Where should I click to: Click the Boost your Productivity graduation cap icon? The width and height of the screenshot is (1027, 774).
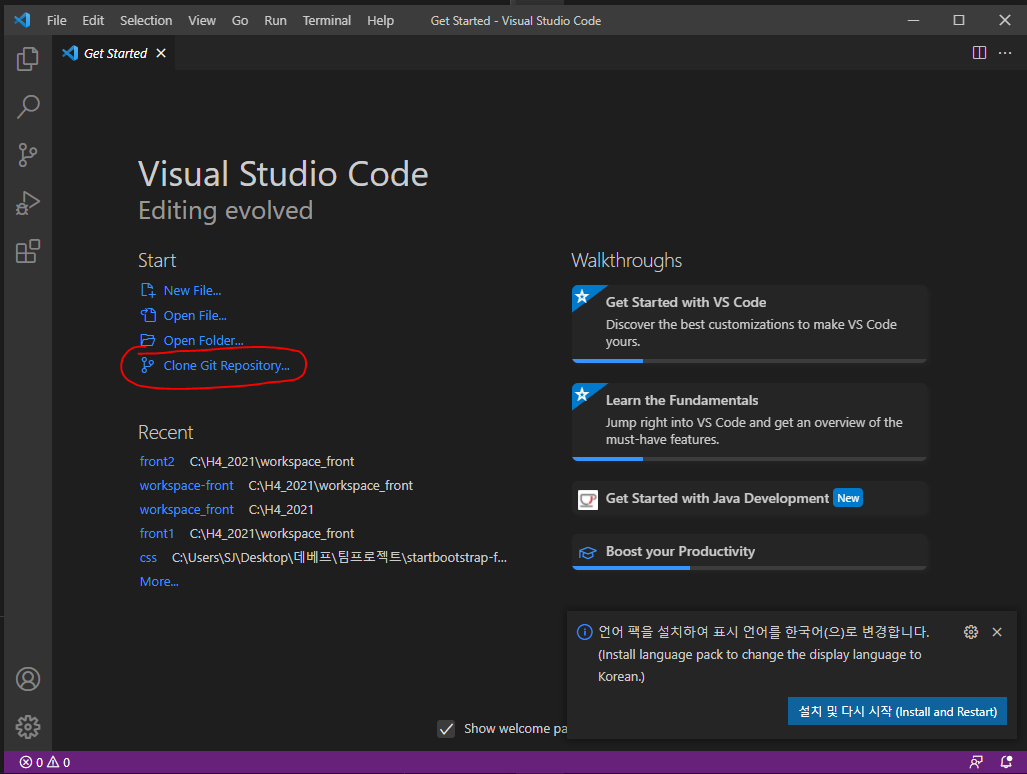click(x=588, y=553)
